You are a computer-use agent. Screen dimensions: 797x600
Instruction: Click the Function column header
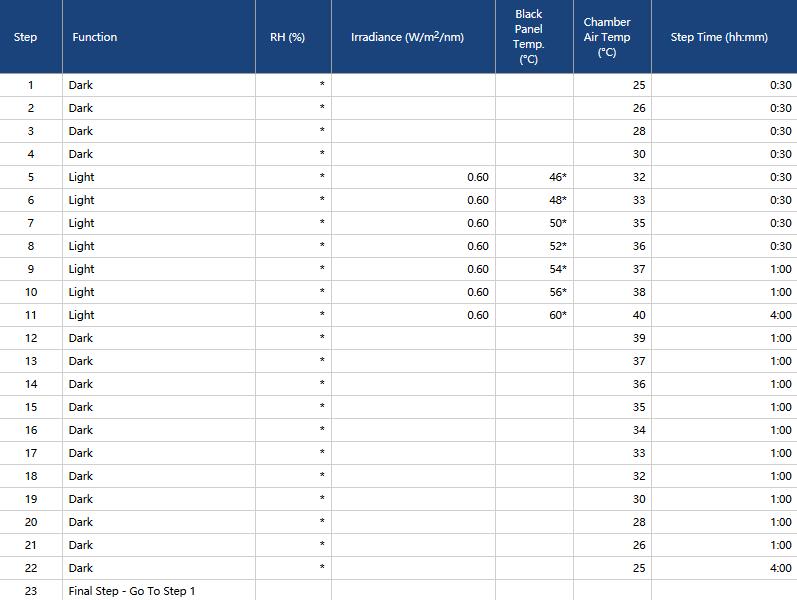pyautogui.click(x=95, y=37)
